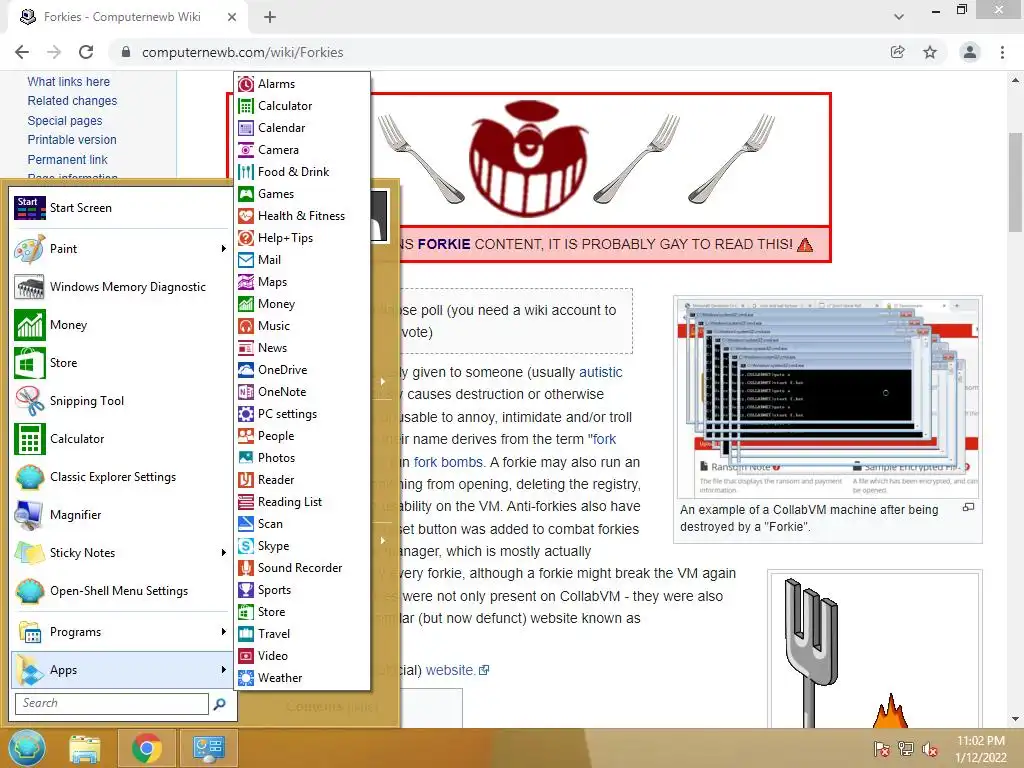Open a new browser tab
The height and width of the screenshot is (768, 1024).
(x=270, y=17)
